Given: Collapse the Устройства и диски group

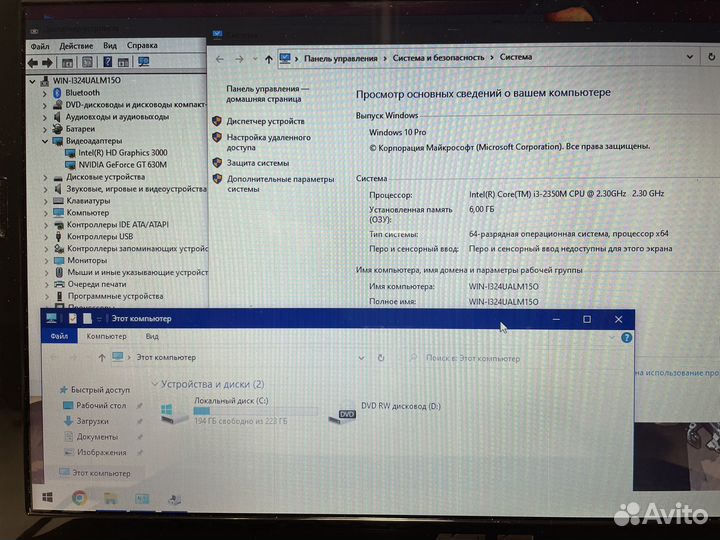Looking at the screenshot, I should coord(155,384).
